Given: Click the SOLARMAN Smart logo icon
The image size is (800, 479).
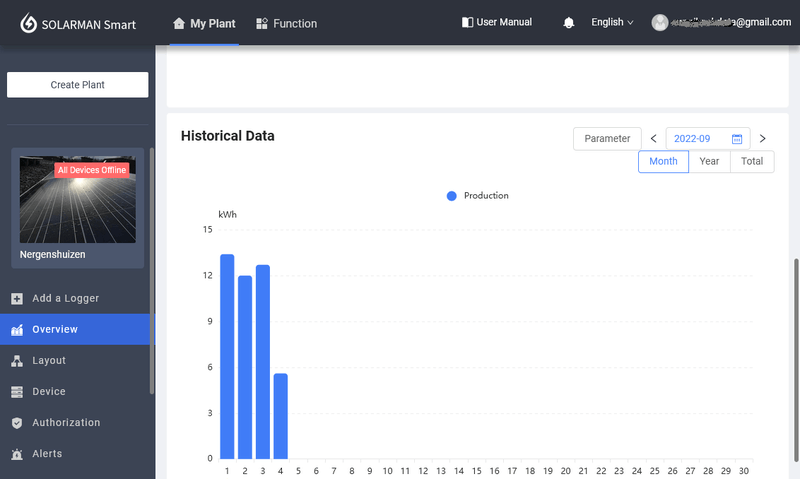Looking at the screenshot, I should 29,23.
